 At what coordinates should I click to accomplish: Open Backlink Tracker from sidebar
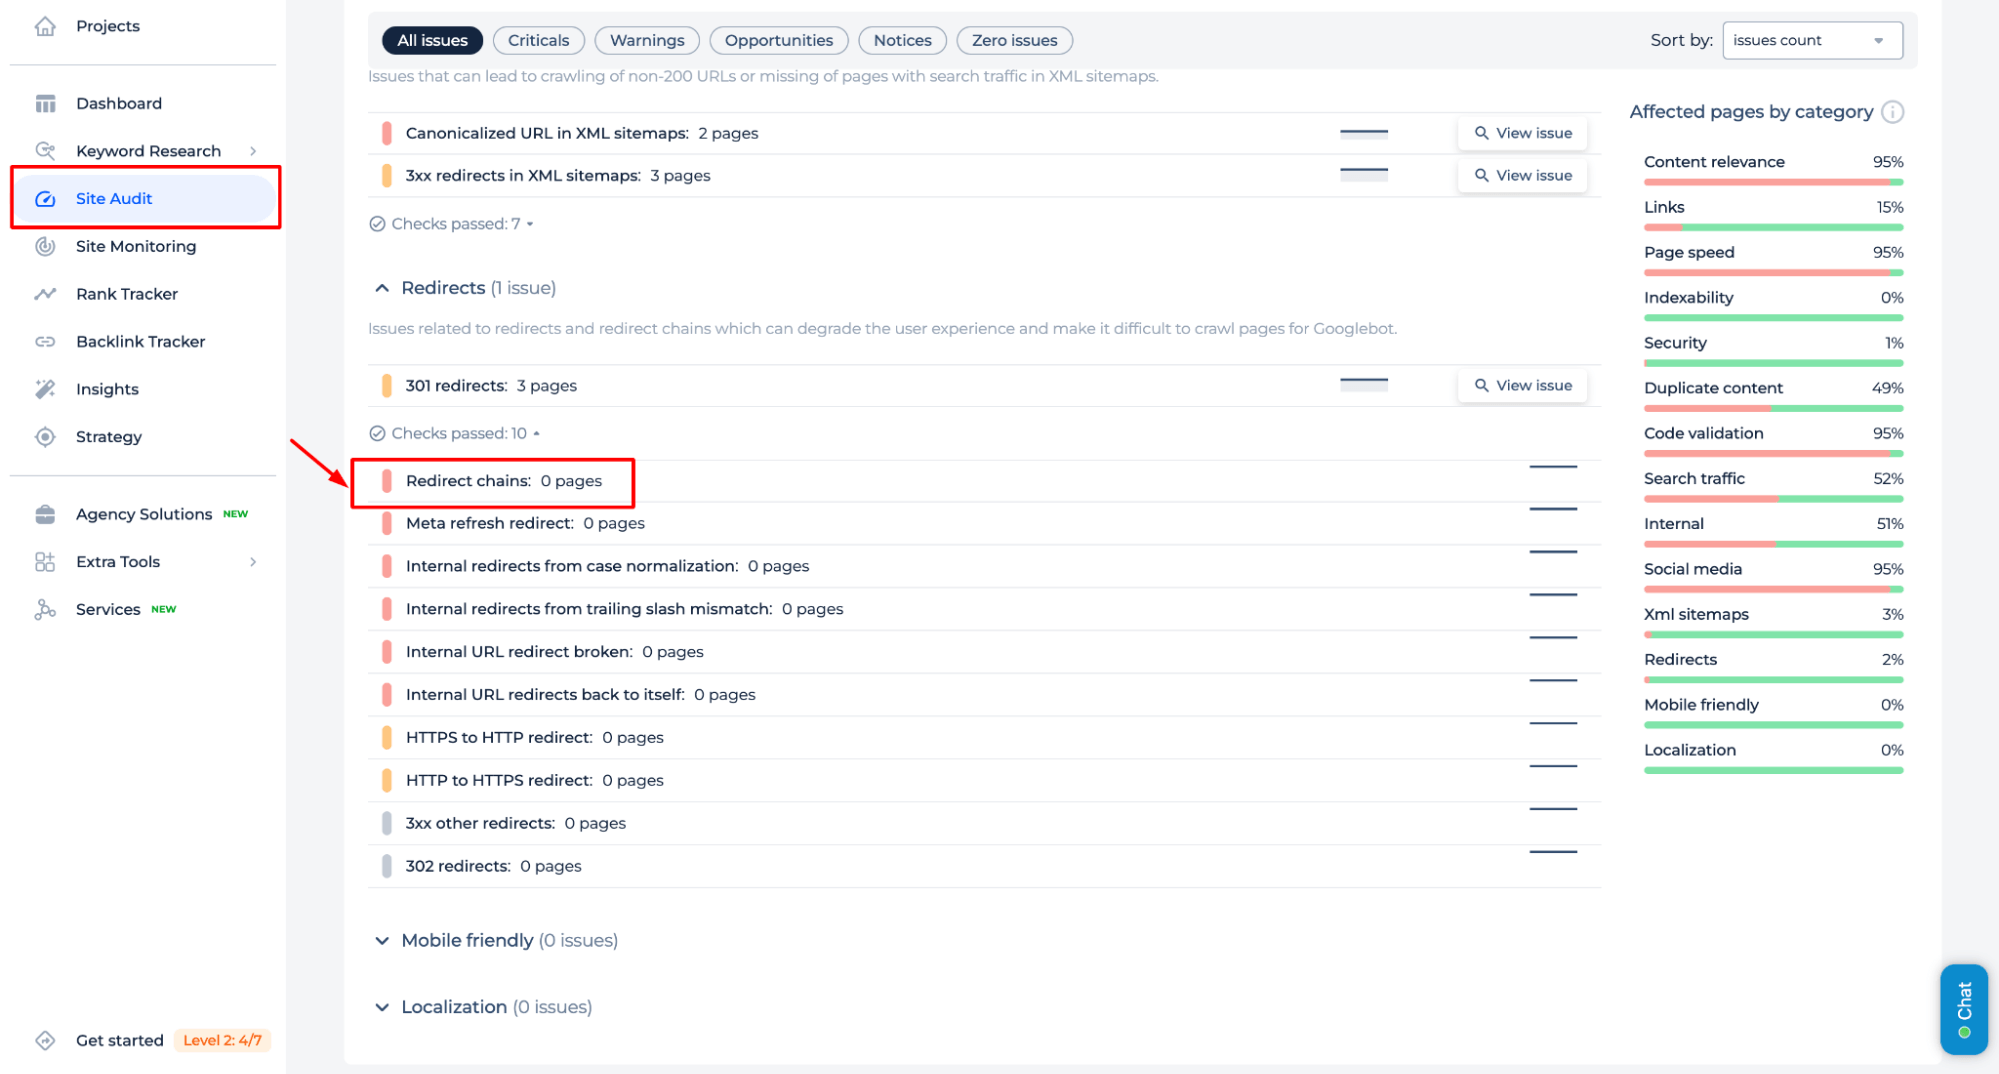pyautogui.click(x=141, y=342)
